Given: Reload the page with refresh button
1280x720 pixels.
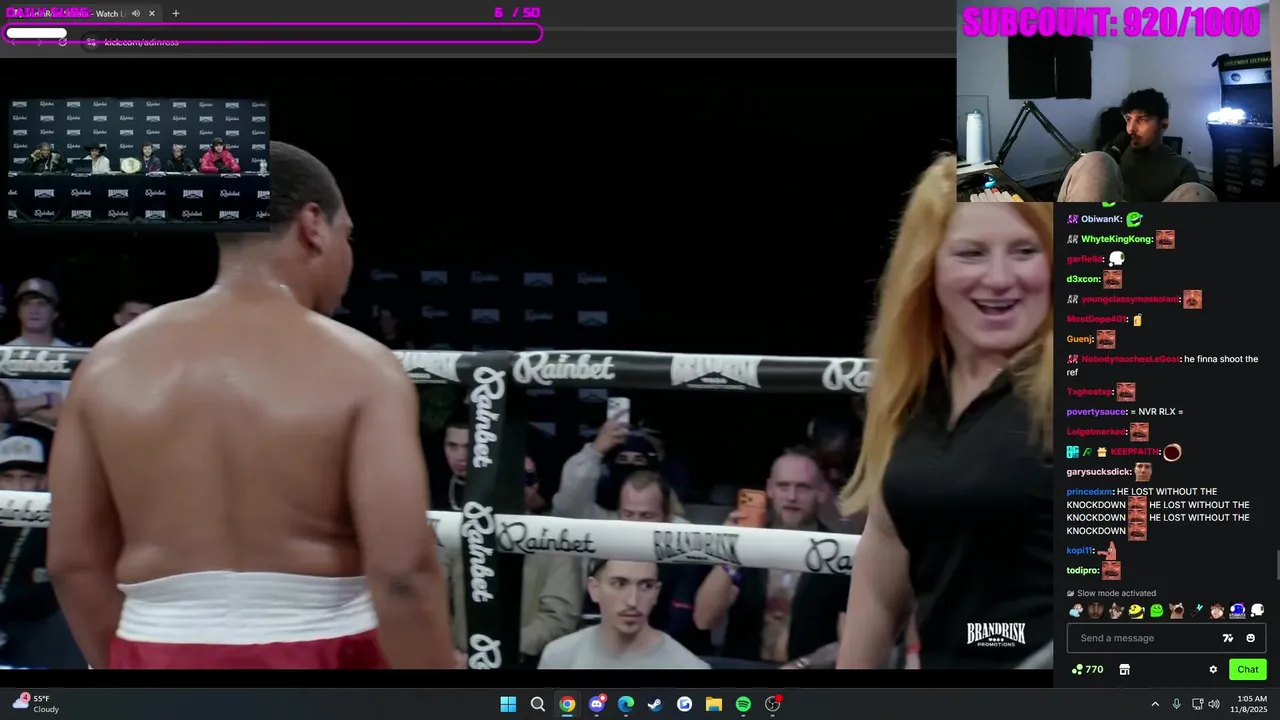Looking at the screenshot, I should click(x=62, y=42).
